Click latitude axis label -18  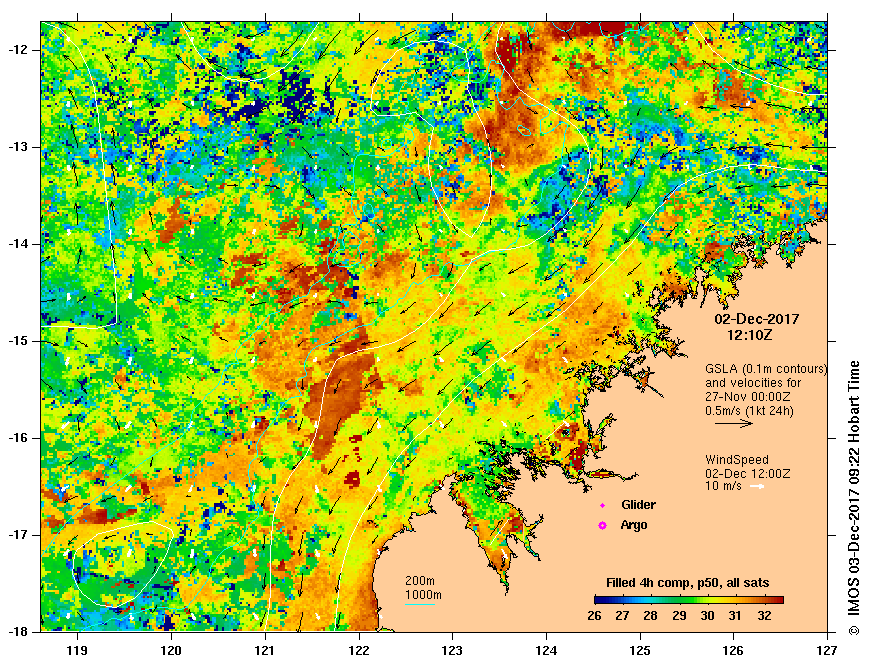[17, 632]
